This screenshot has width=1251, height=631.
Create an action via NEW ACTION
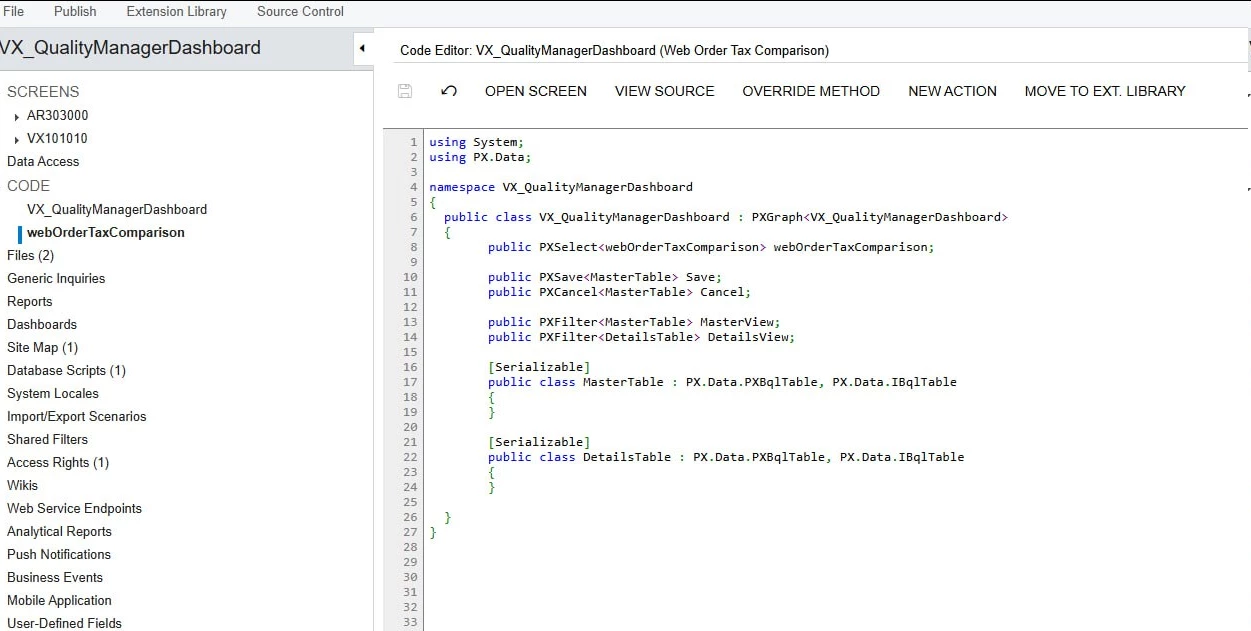[952, 91]
